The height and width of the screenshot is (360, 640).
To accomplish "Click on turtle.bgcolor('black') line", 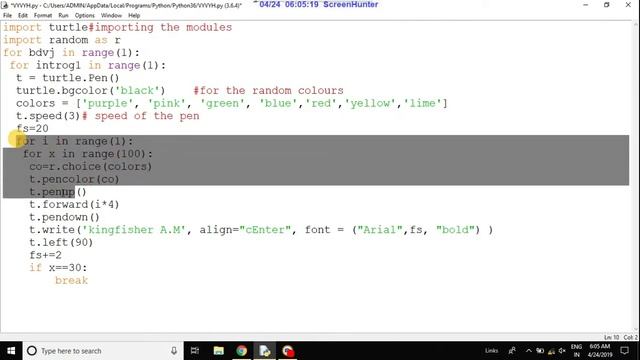I will coord(91,91).
